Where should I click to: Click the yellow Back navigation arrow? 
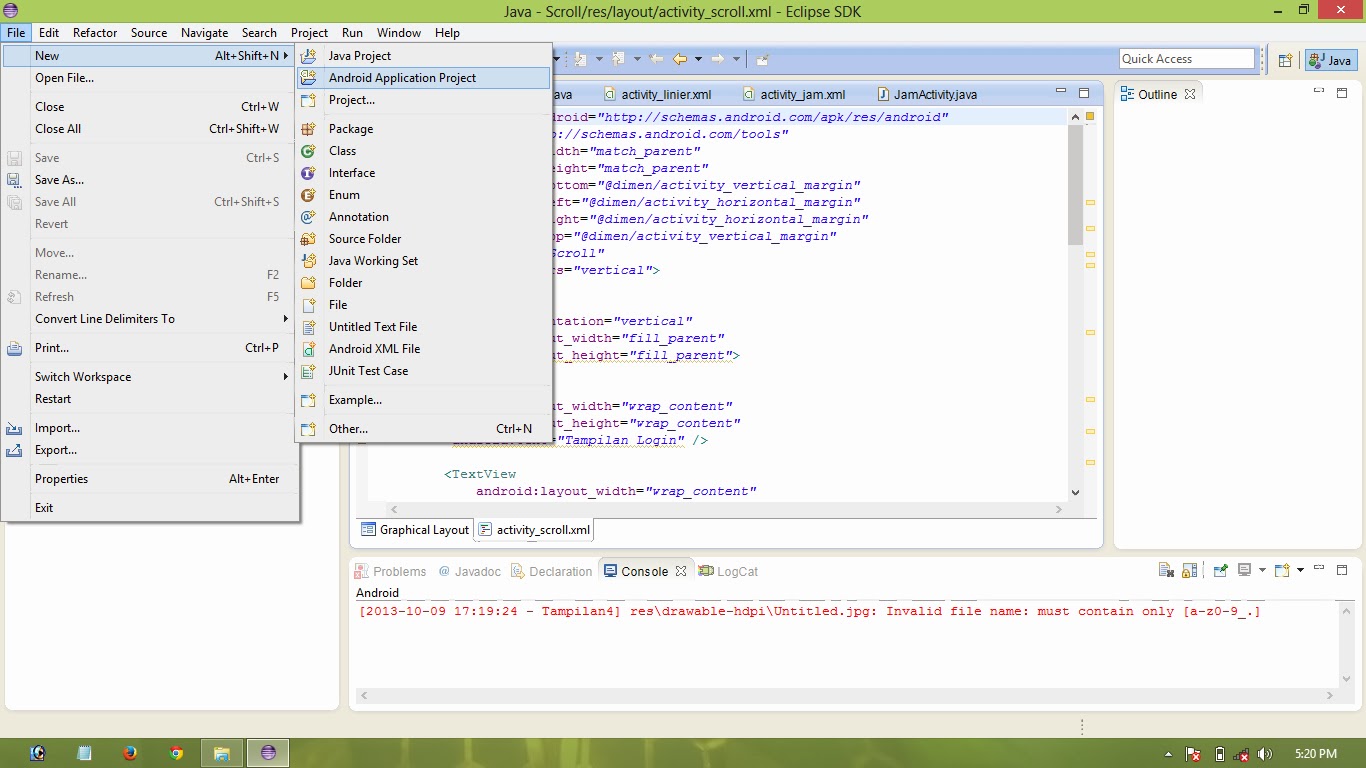tap(680, 59)
